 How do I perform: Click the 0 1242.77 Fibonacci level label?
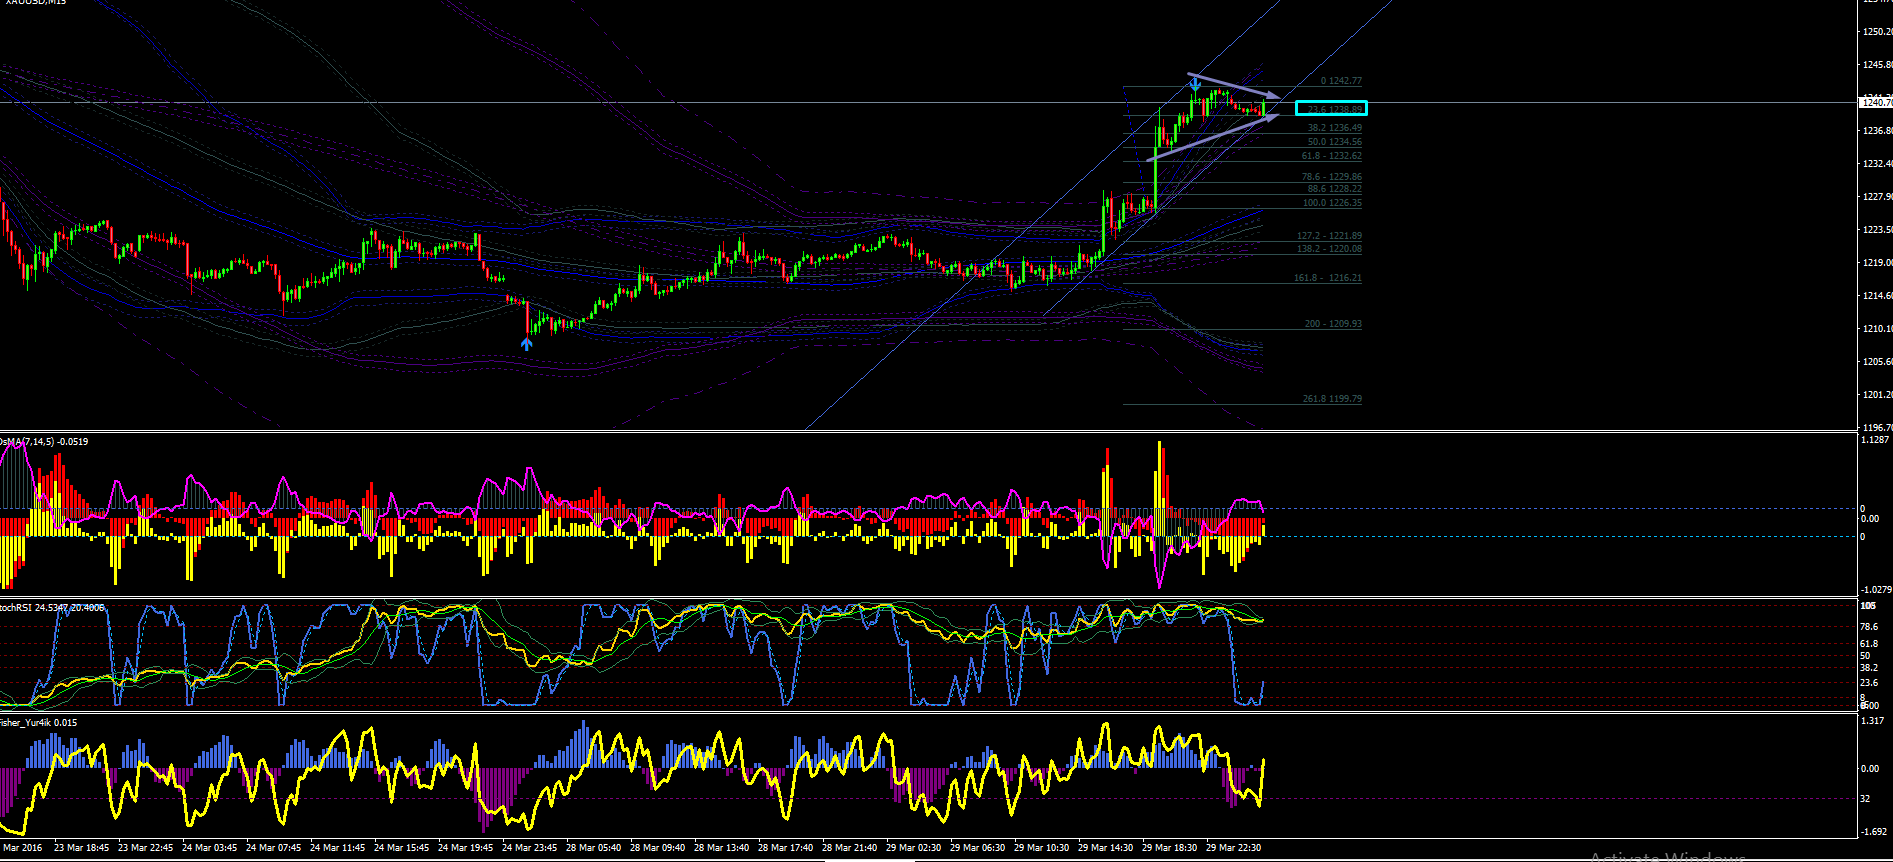1341,81
